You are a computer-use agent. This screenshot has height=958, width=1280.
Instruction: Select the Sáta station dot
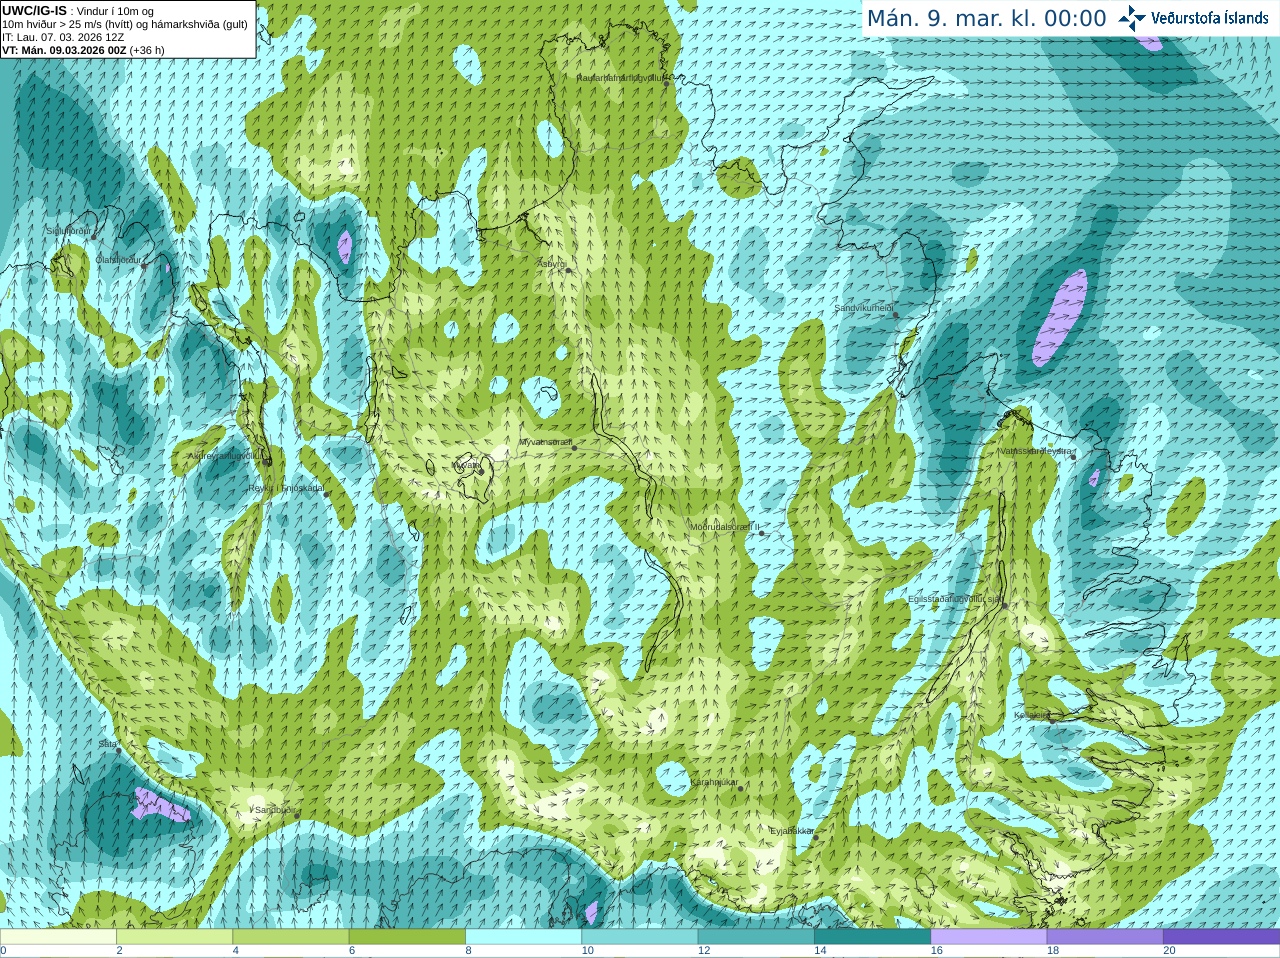click(119, 751)
